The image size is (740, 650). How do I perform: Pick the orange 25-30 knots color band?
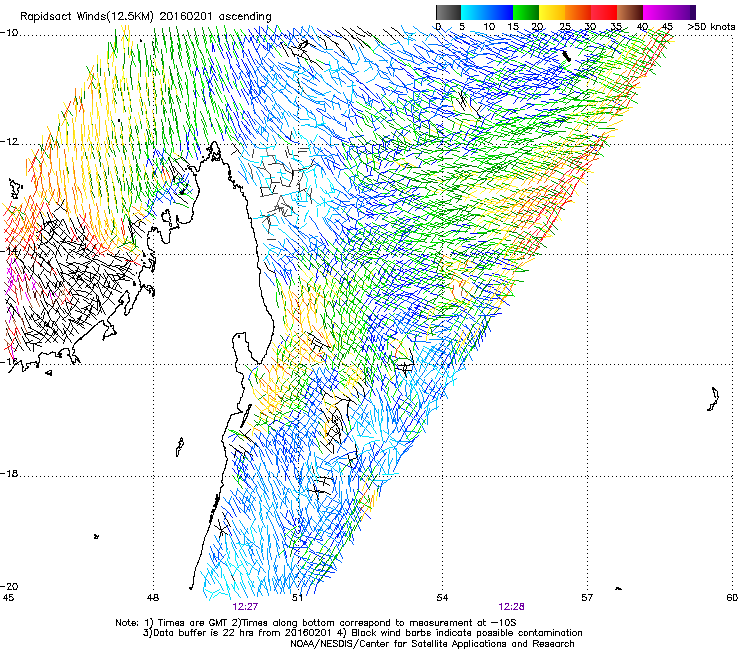[x=578, y=12]
